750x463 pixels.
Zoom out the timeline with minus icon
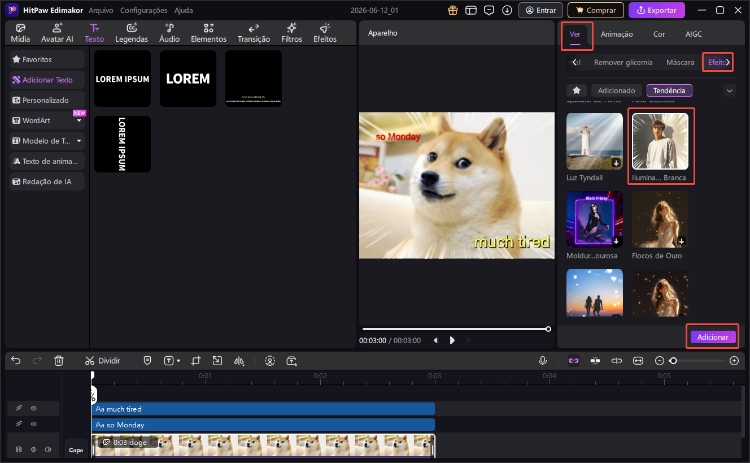[659, 361]
